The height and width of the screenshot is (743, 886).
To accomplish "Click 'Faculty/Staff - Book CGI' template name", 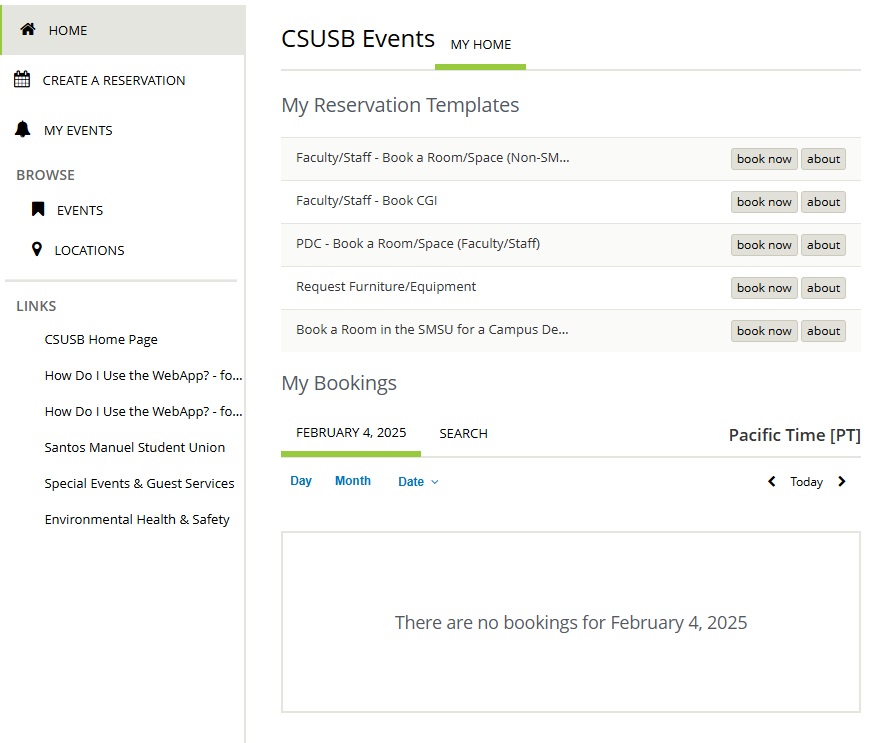I will click(366, 201).
